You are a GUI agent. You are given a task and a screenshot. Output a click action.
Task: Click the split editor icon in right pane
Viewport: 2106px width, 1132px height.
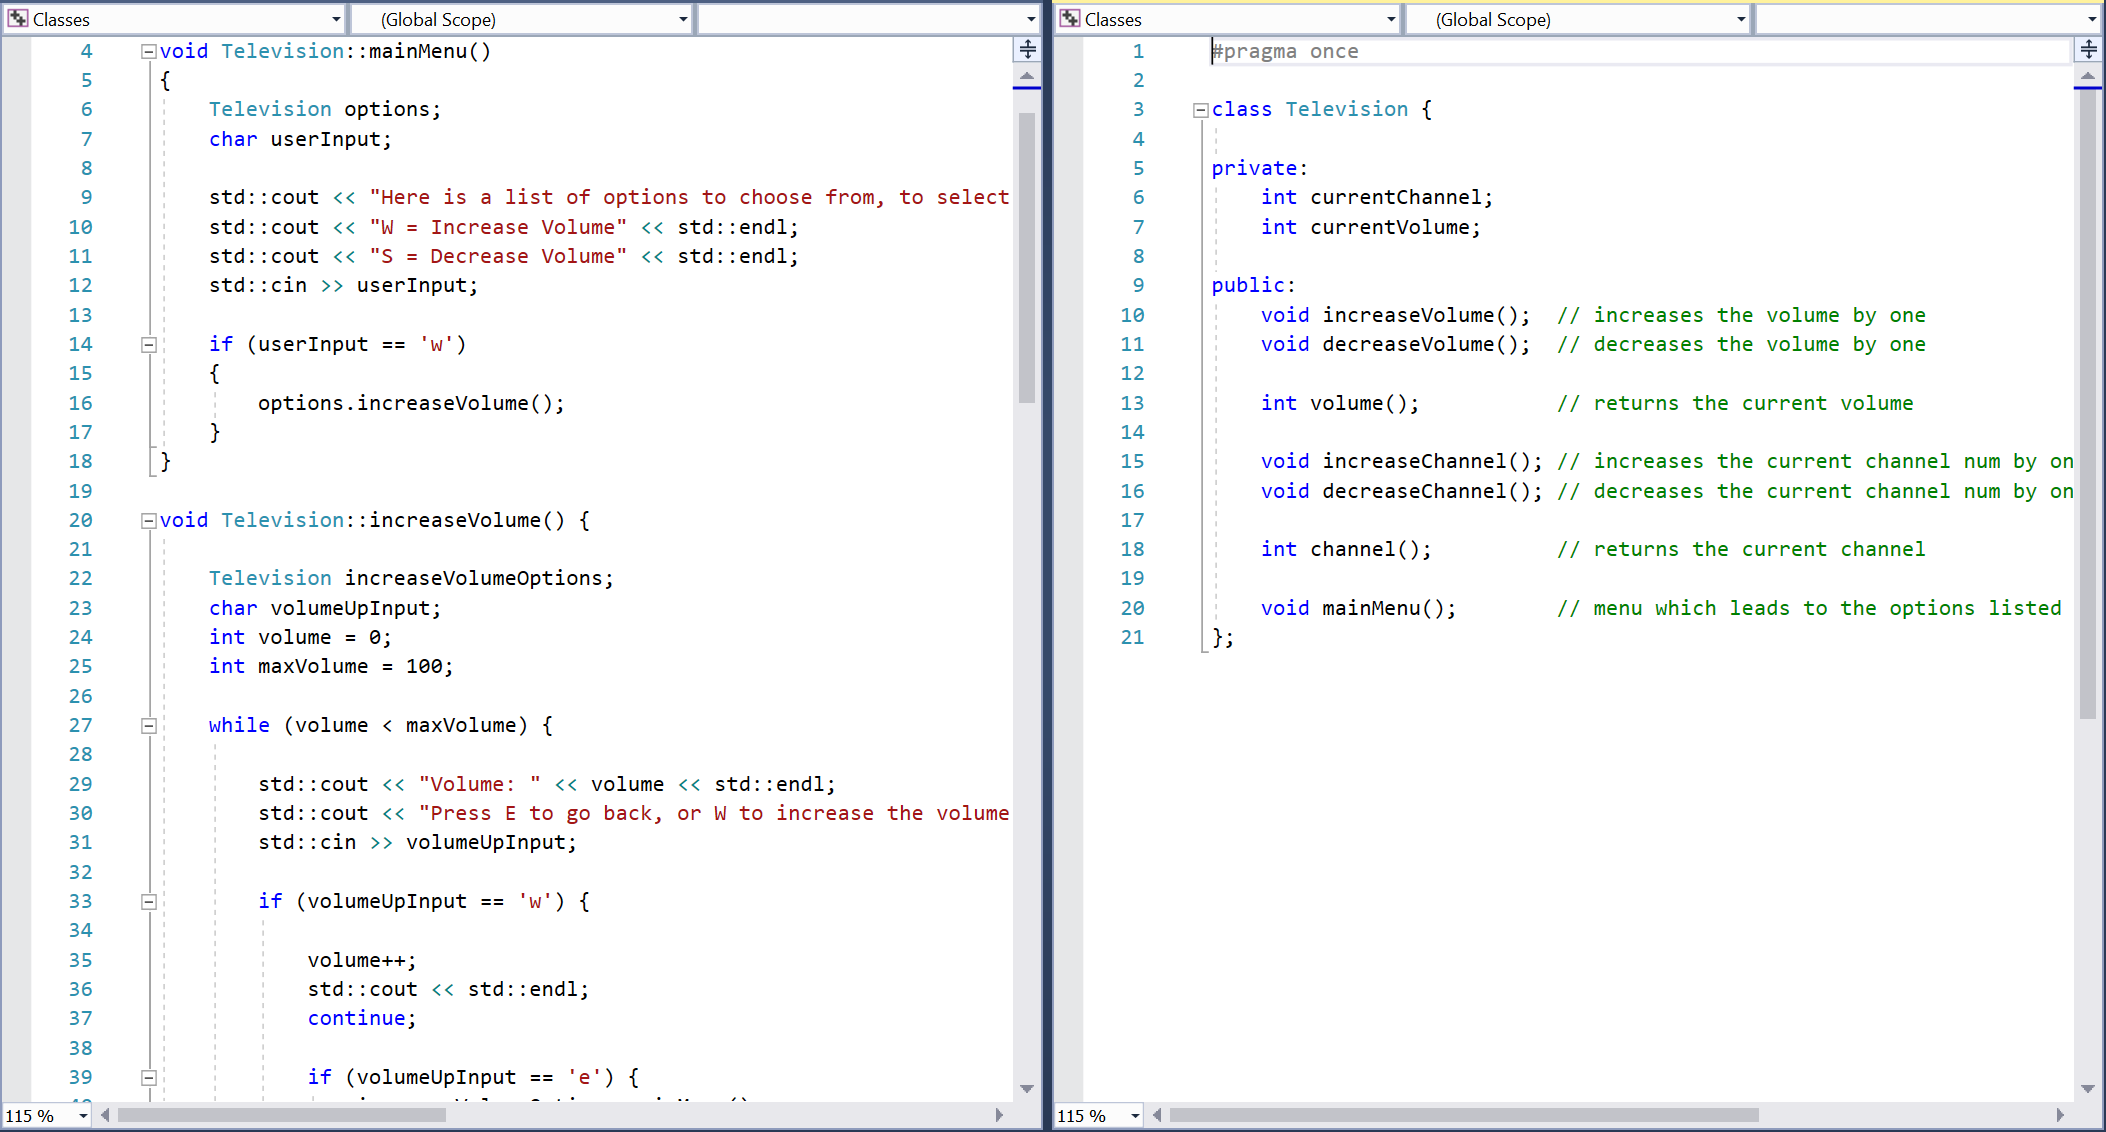(x=2088, y=49)
